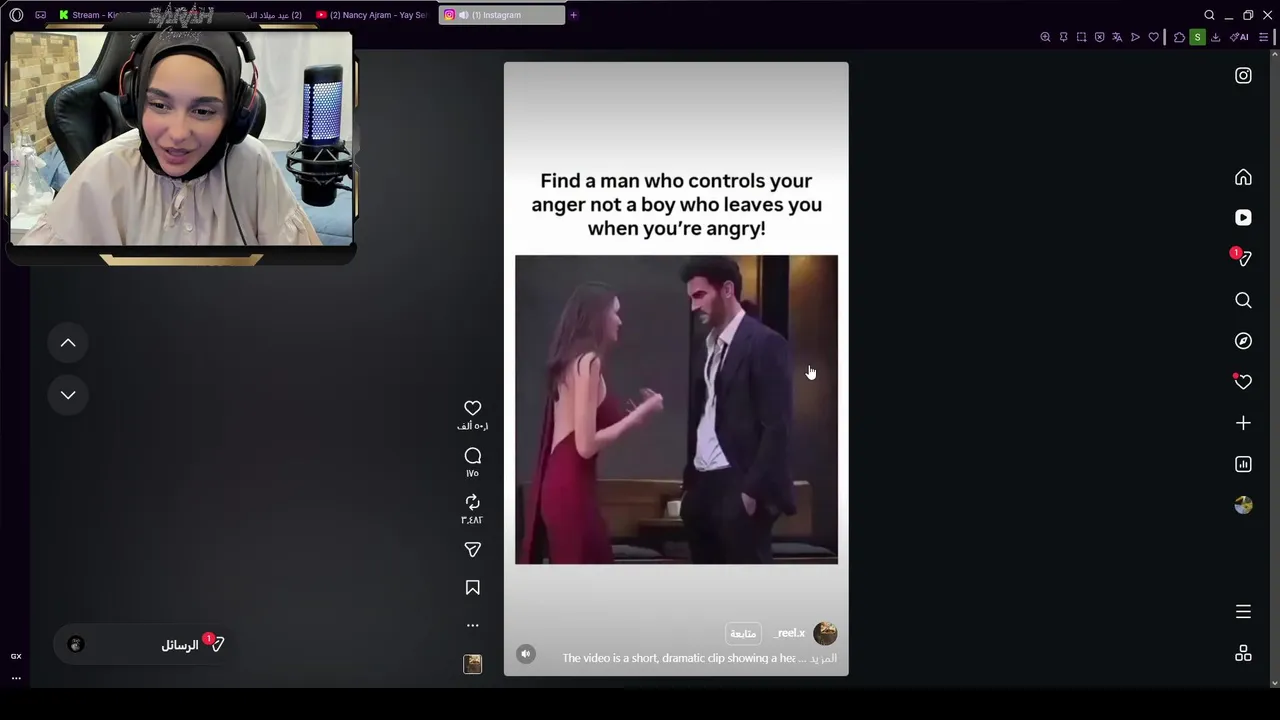Create a new post with the plus icon

coord(1243,423)
